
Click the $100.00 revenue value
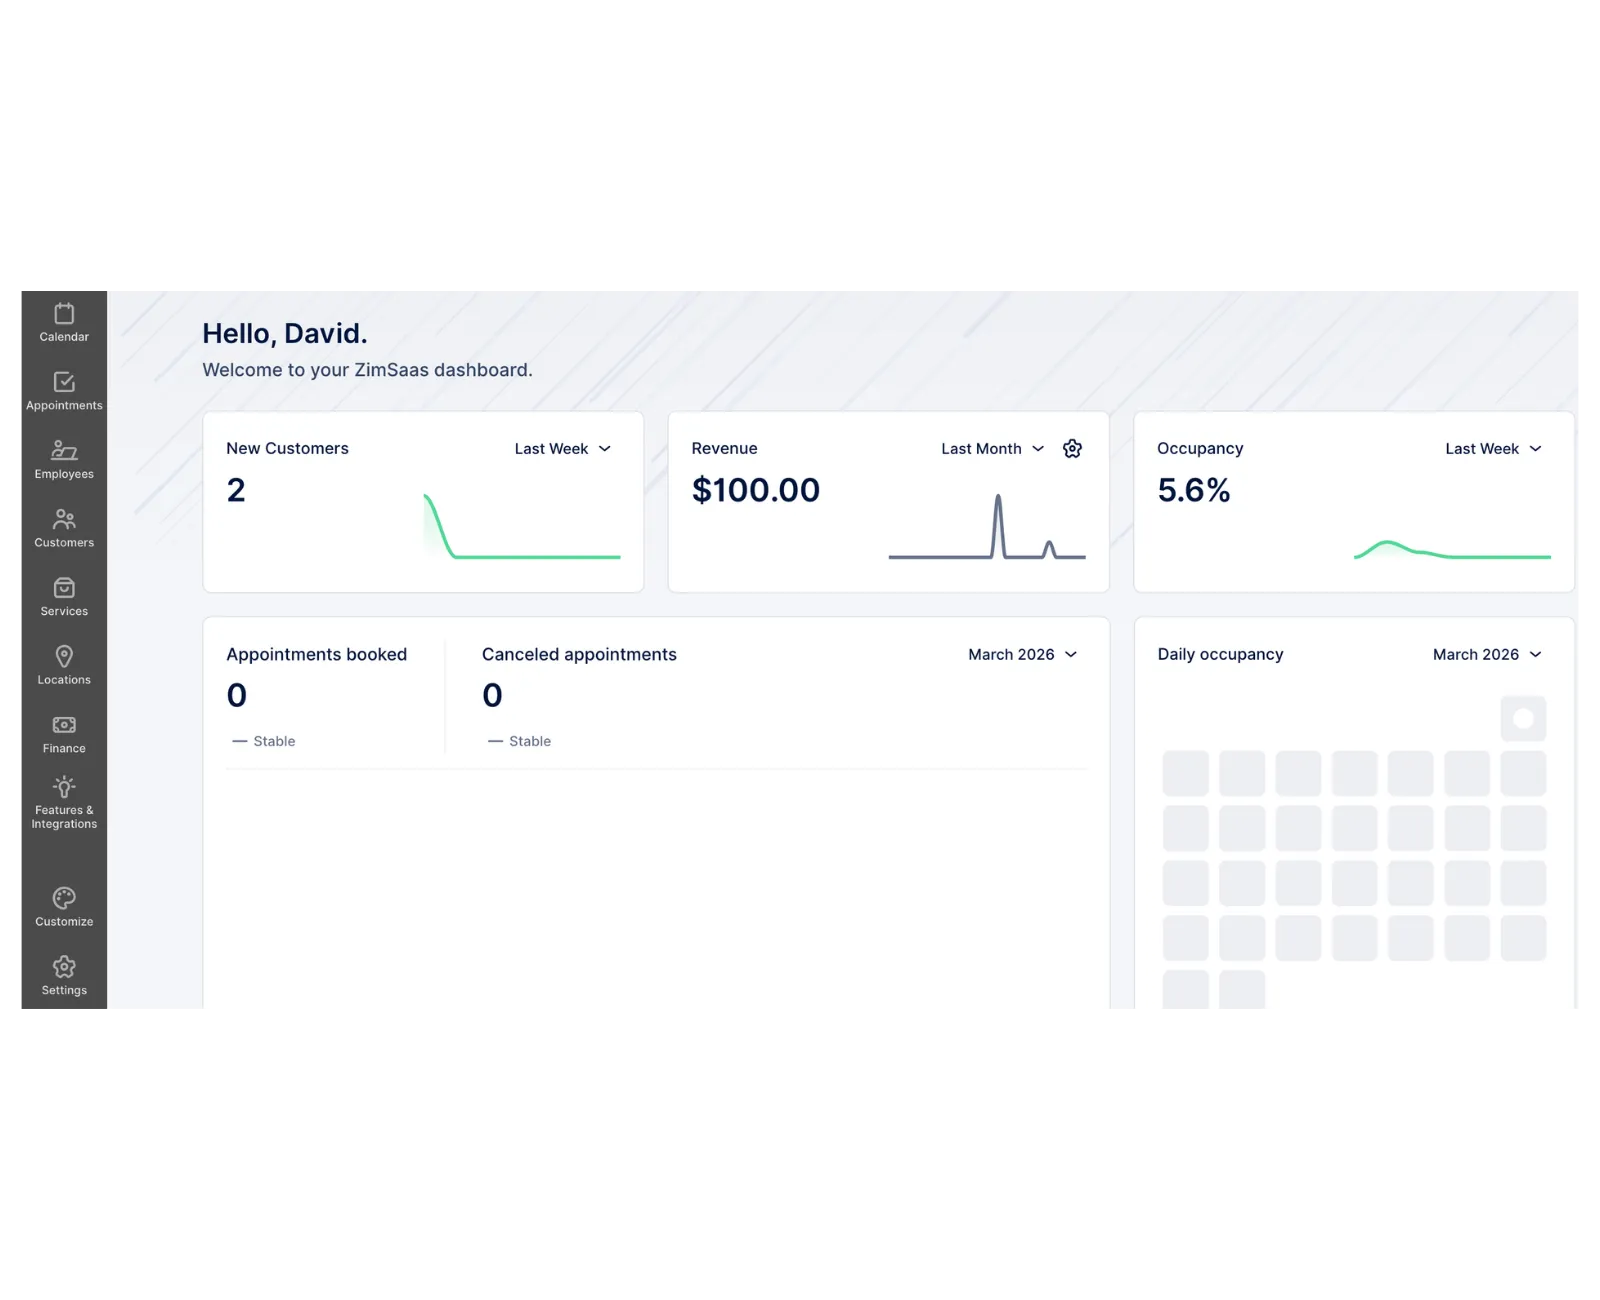(x=756, y=490)
